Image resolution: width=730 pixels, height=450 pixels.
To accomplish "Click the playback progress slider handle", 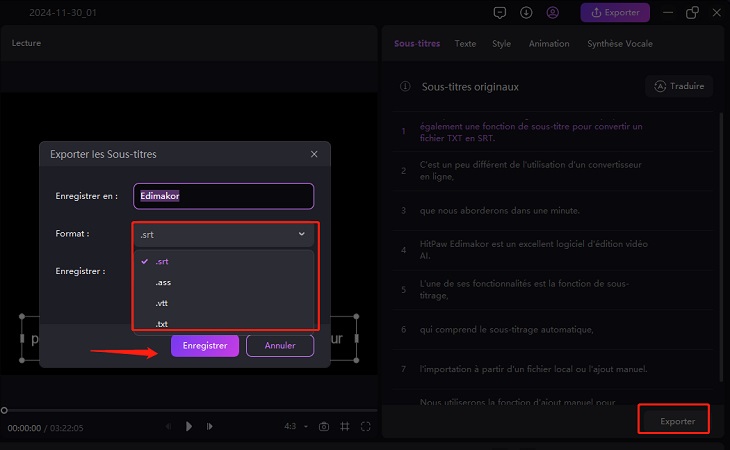I will tap(4, 410).
